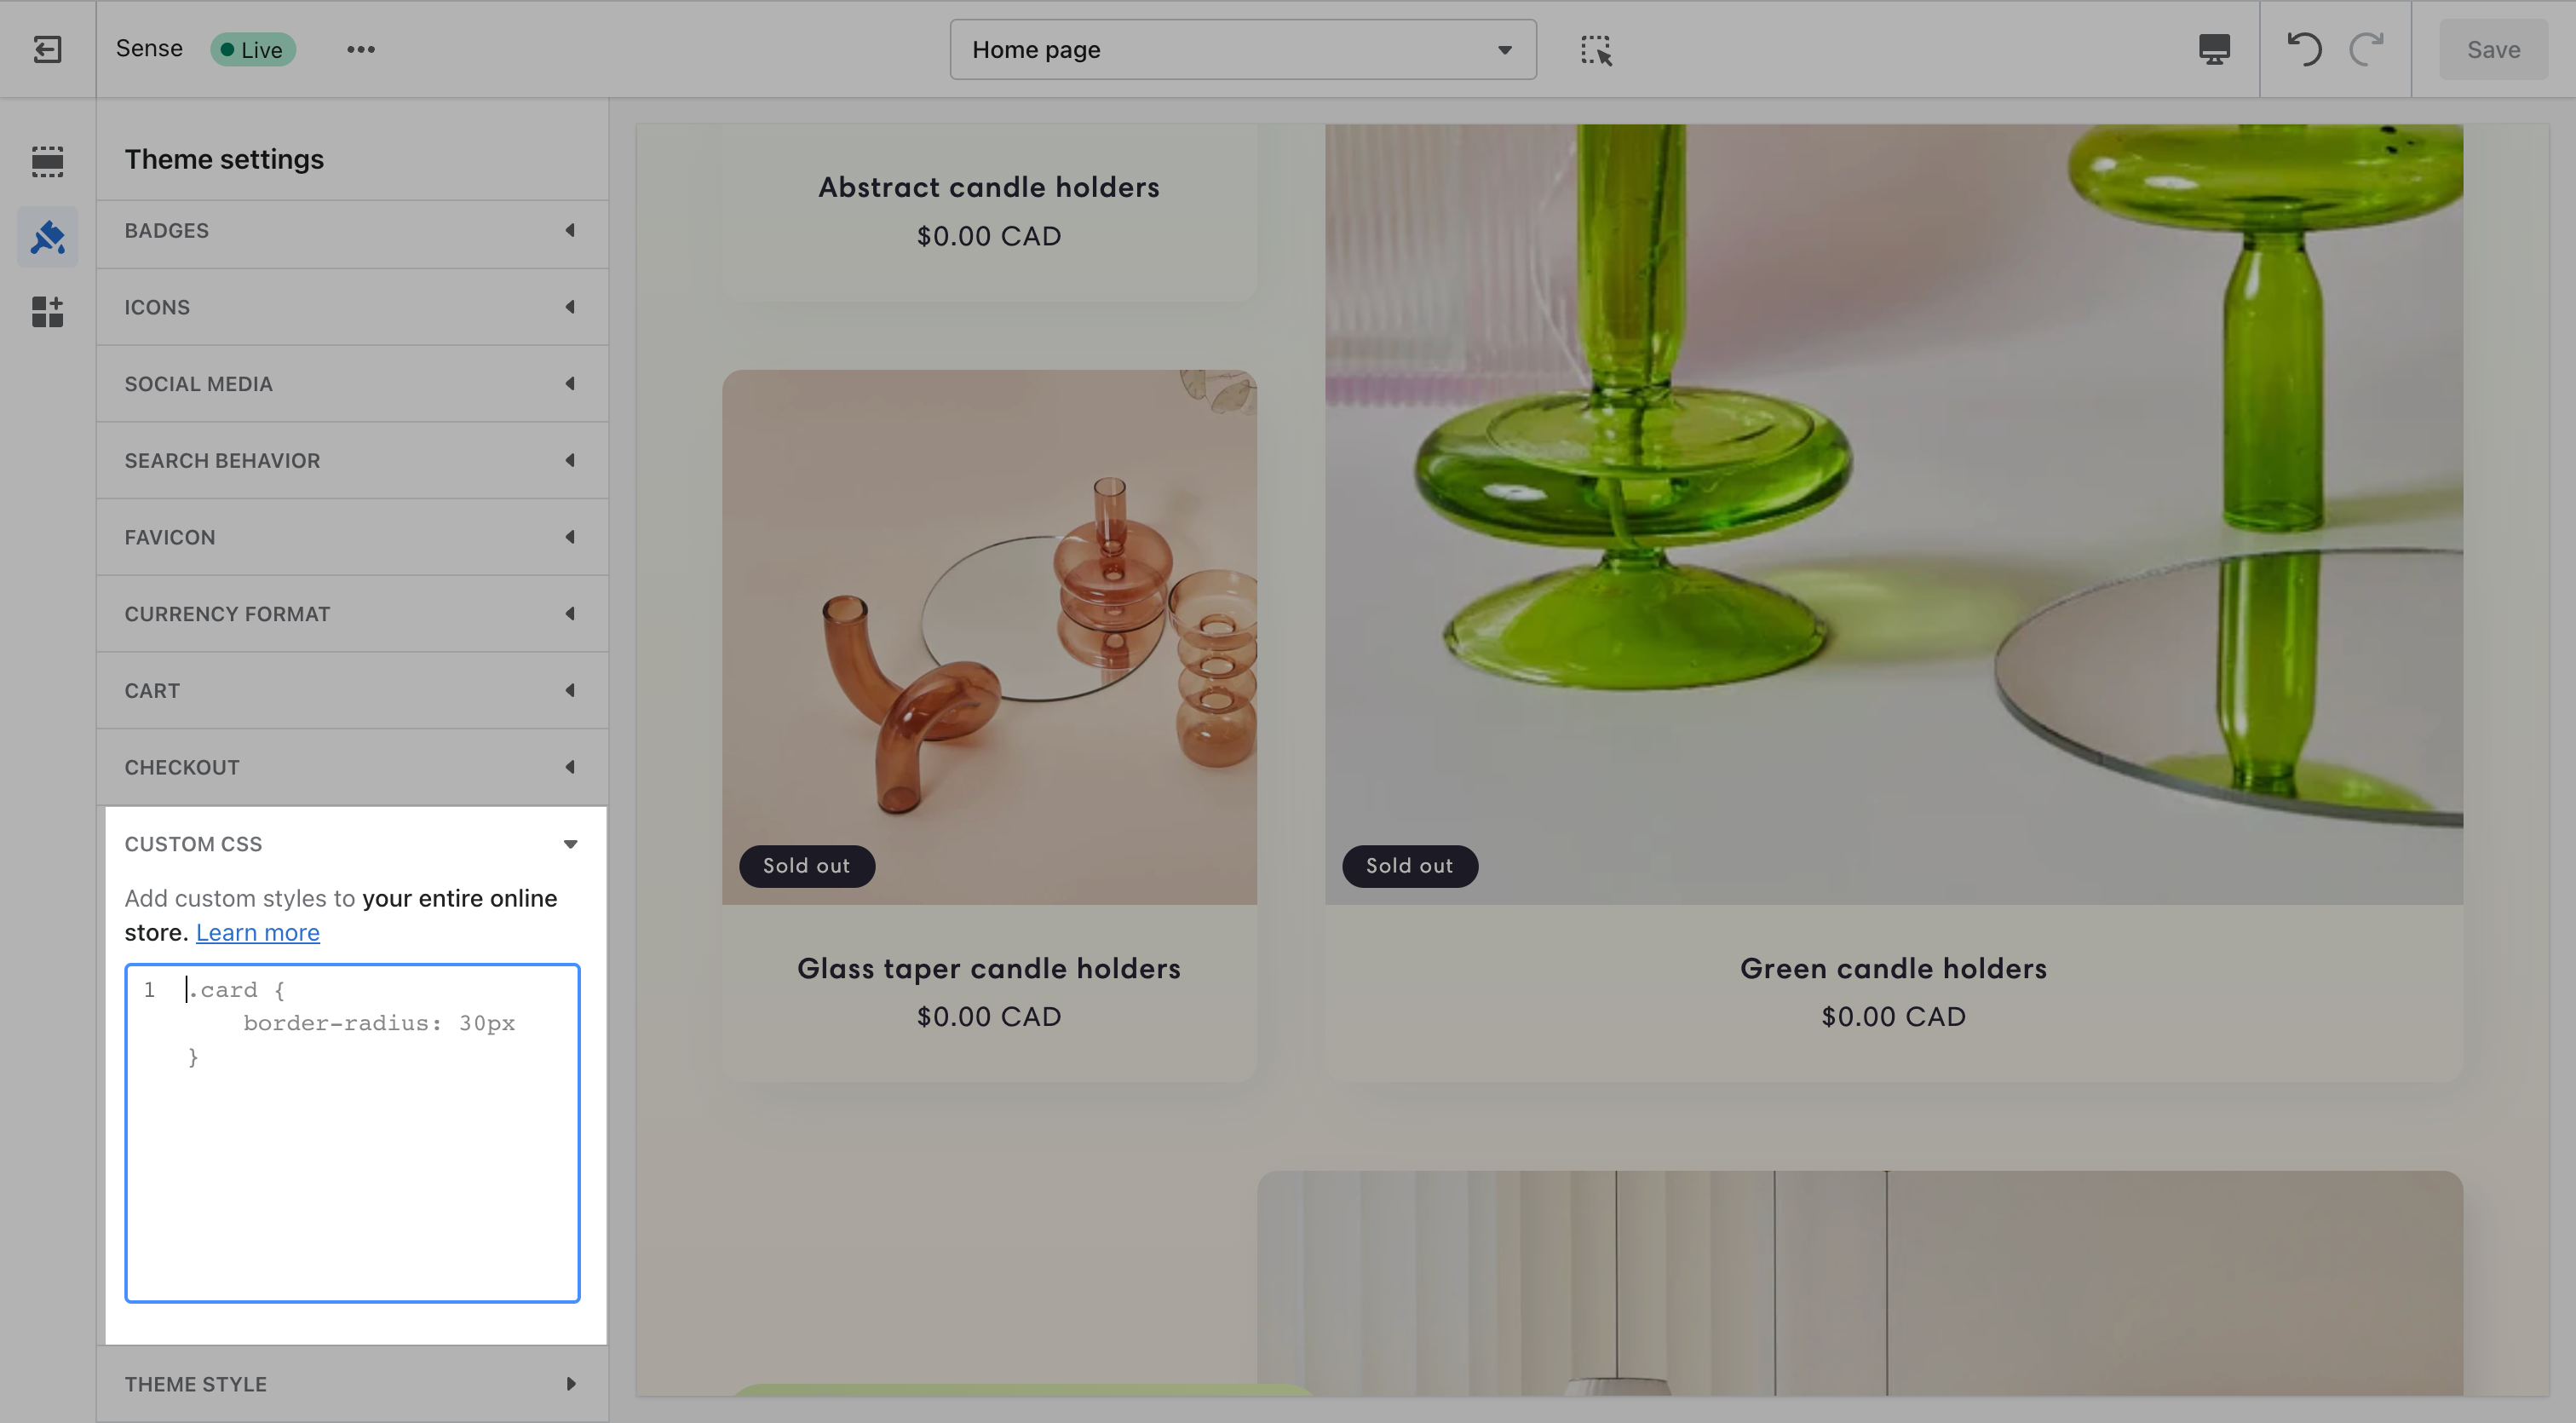Screen dimensions: 2576x1423
Task: Expand the CART settings section
Action: click(x=350, y=688)
